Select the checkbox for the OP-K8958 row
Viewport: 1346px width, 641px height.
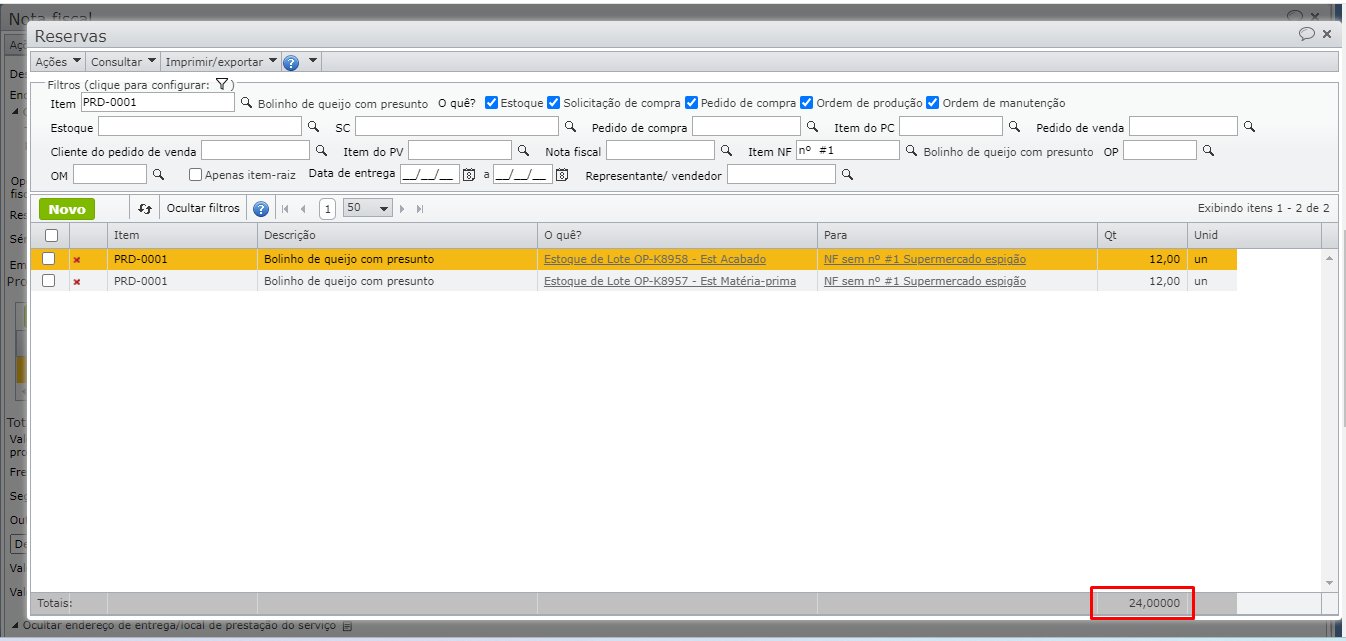point(49,259)
